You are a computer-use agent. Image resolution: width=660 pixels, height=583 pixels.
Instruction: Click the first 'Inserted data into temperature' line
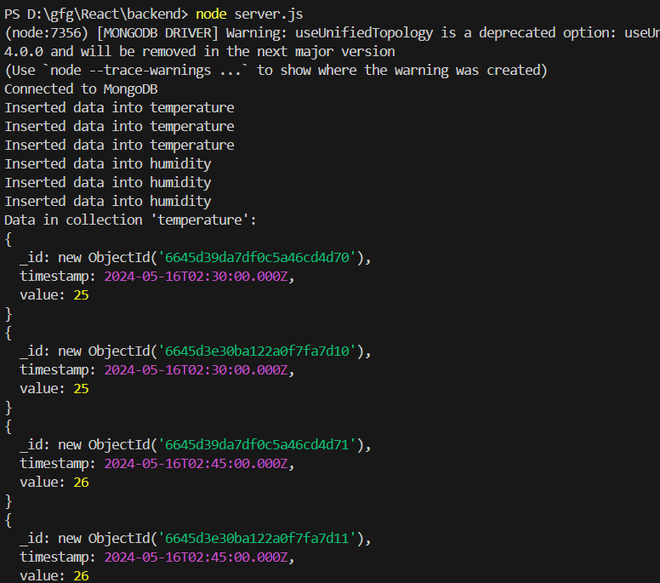click(120, 108)
